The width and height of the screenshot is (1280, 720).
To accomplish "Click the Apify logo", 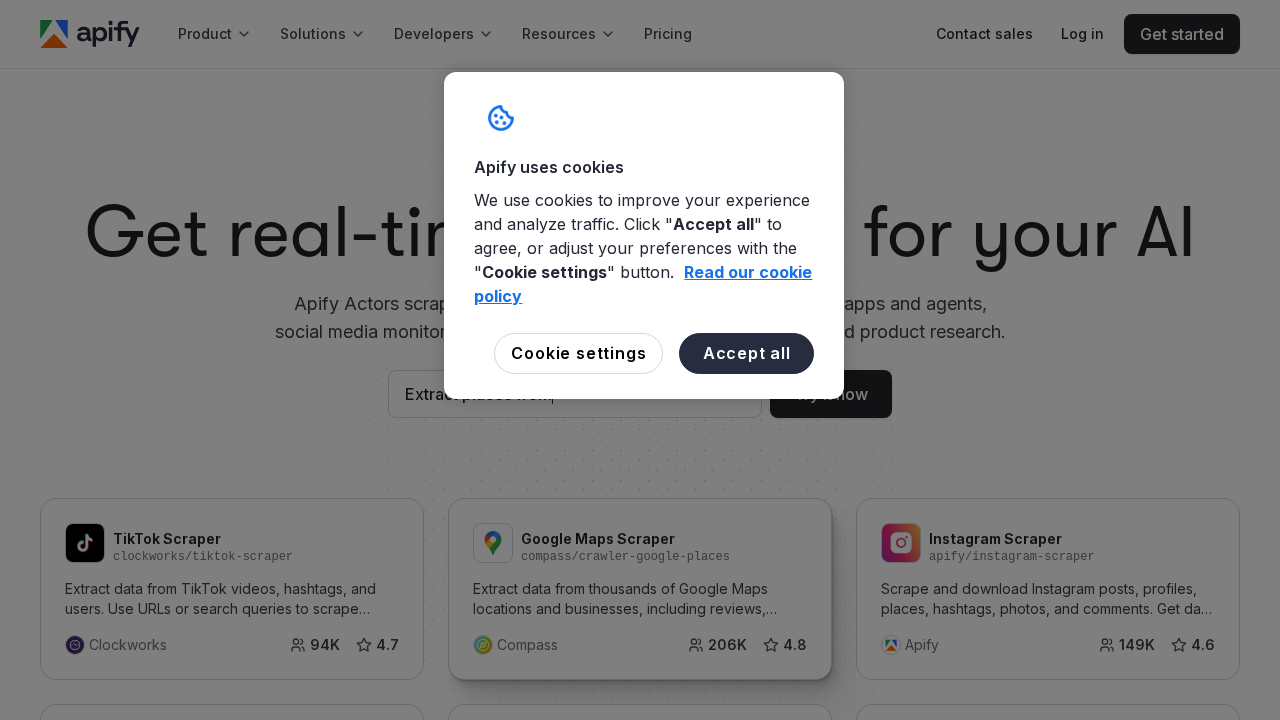I will coord(90,33).
